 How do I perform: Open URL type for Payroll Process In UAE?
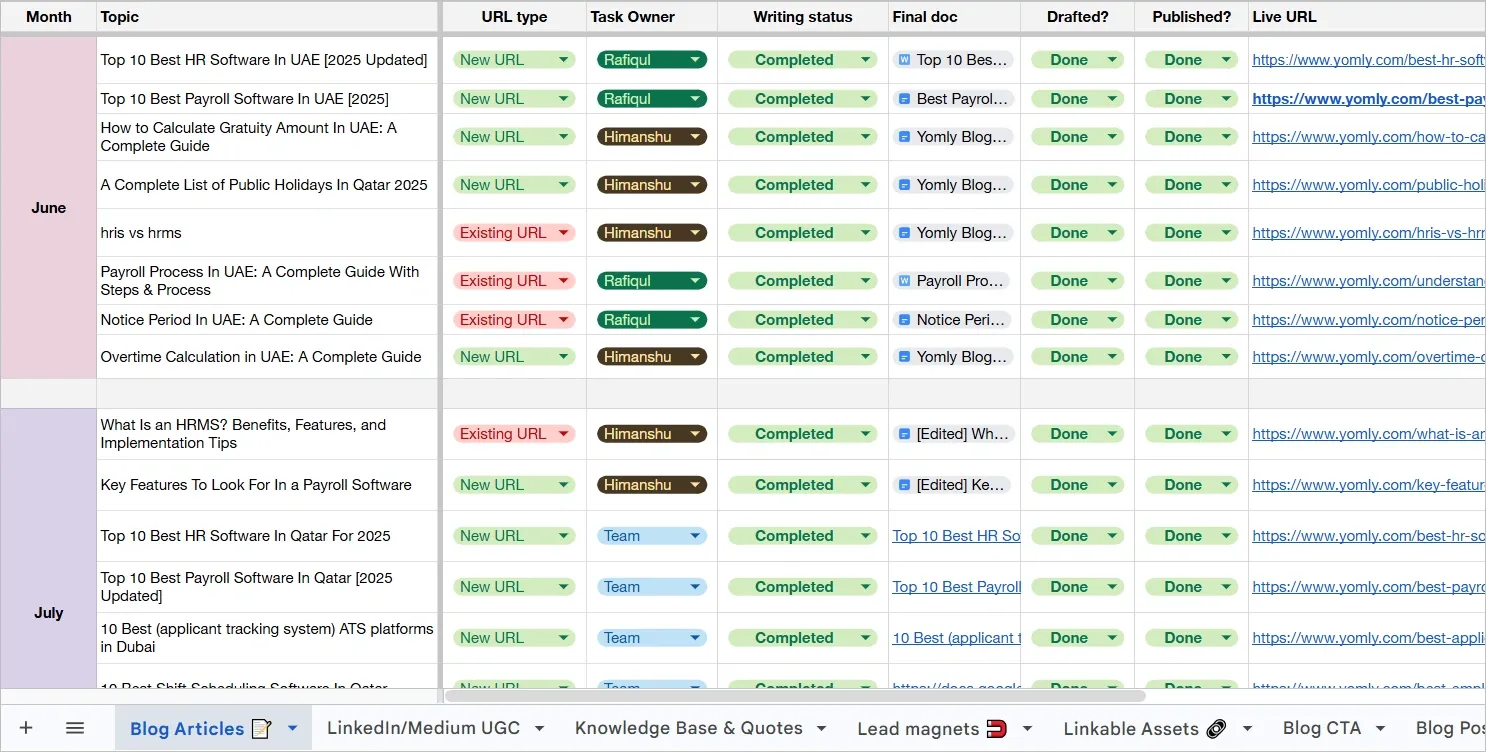click(x=515, y=281)
